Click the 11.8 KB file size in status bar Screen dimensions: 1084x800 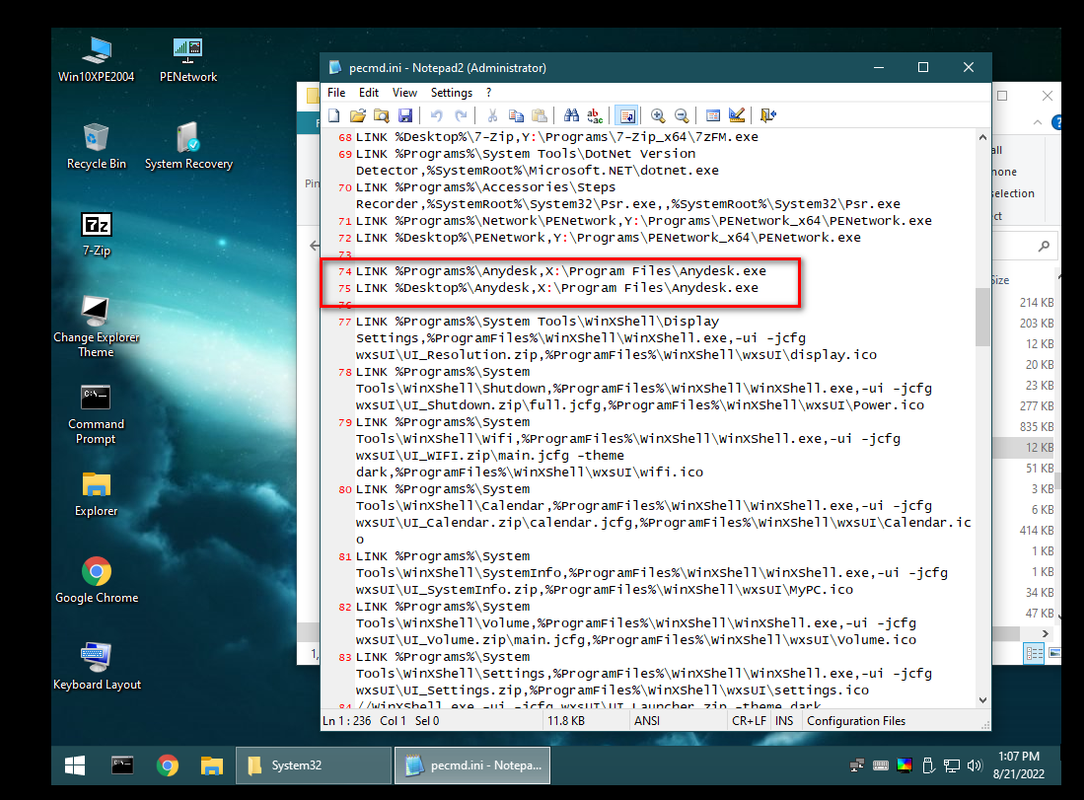(x=566, y=721)
